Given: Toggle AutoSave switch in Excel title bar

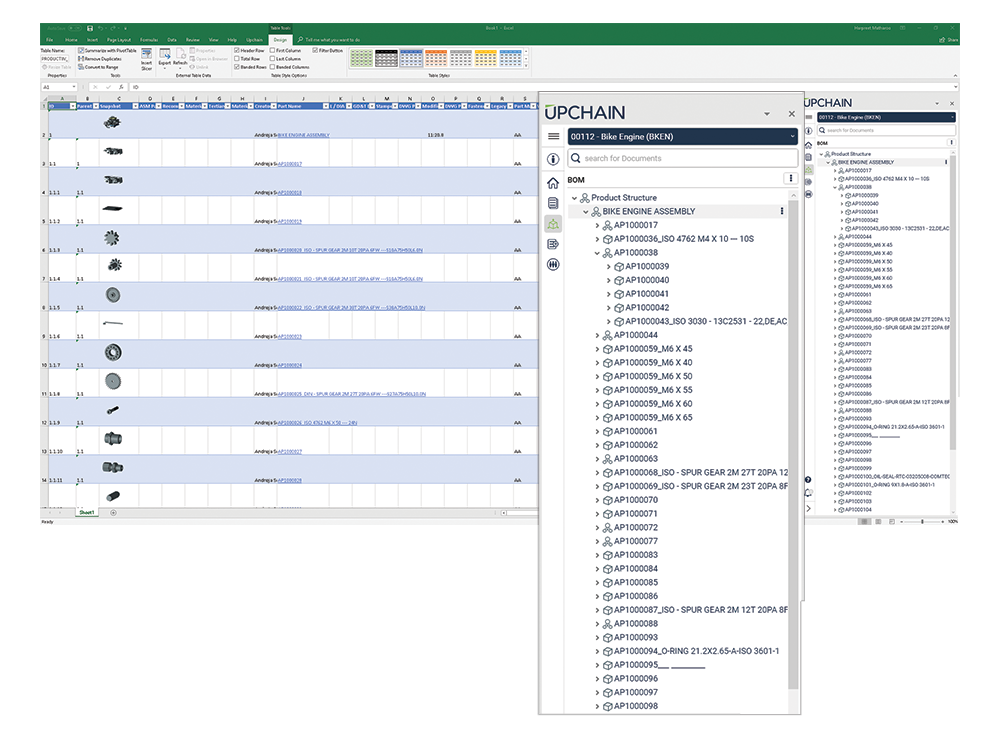Looking at the screenshot, I should [74, 28].
